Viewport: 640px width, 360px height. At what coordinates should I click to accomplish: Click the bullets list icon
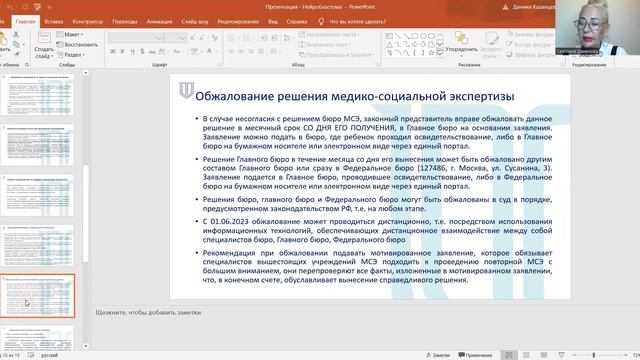coord(231,38)
